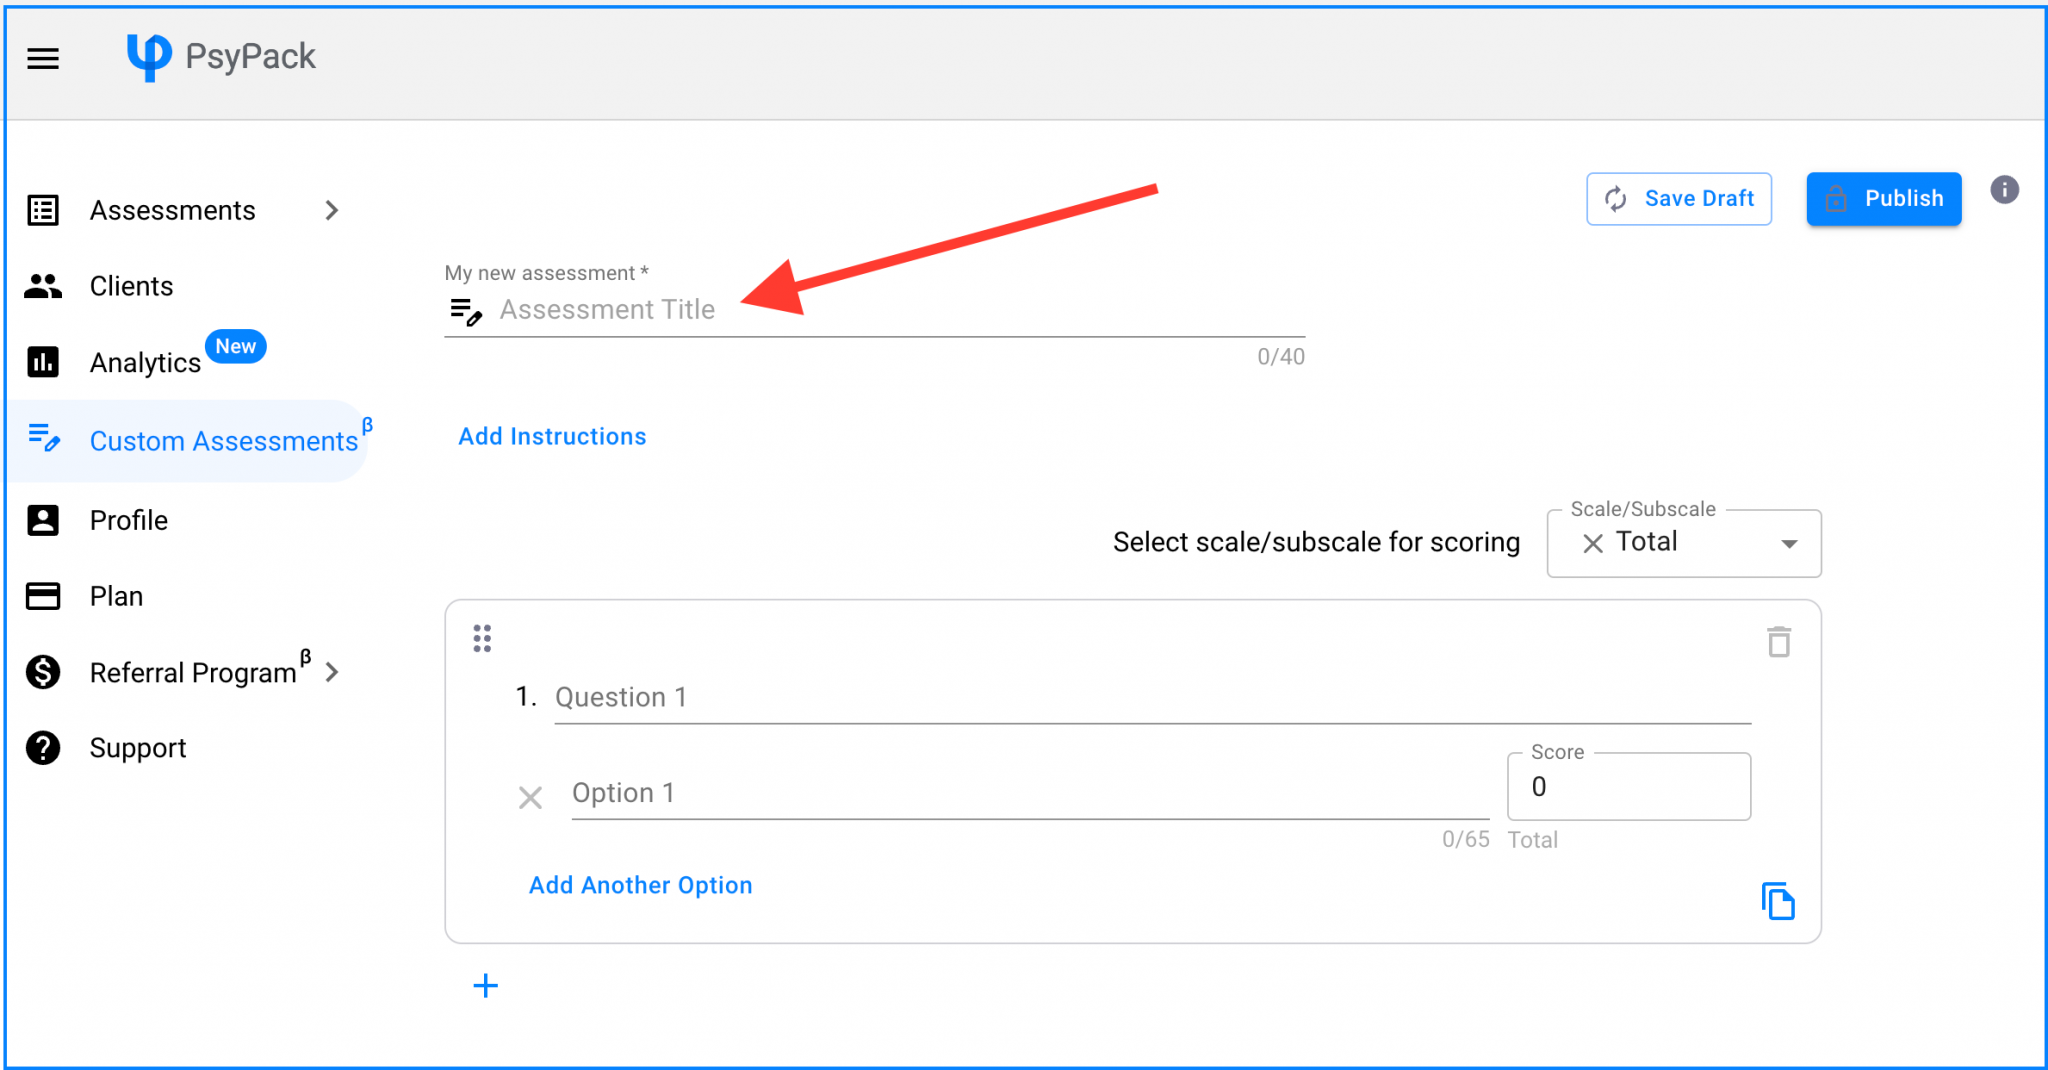Click the Add Instructions link

click(x=552, y=437)
